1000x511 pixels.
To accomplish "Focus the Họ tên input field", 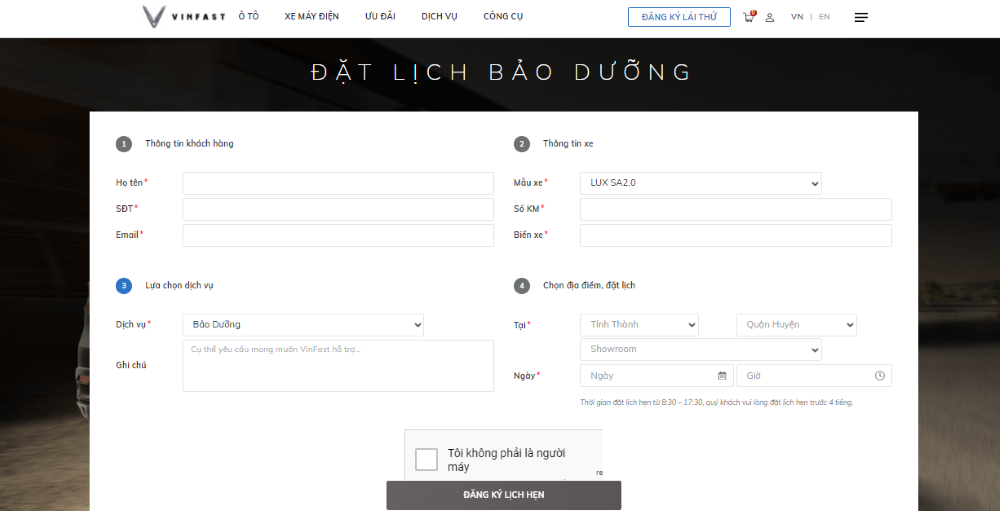I will [x=338, y=183].
